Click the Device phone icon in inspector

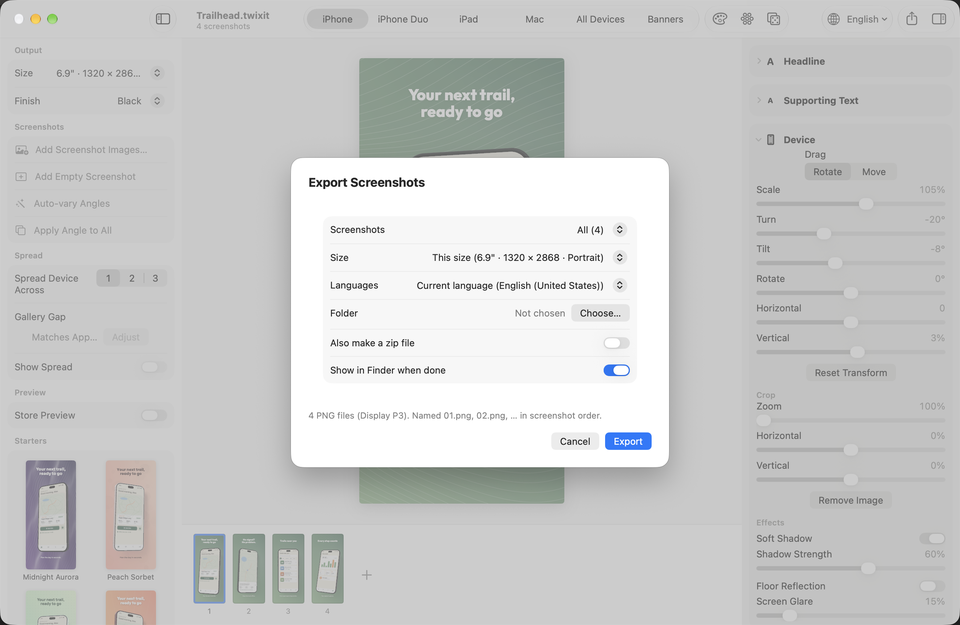pos(770,140)
